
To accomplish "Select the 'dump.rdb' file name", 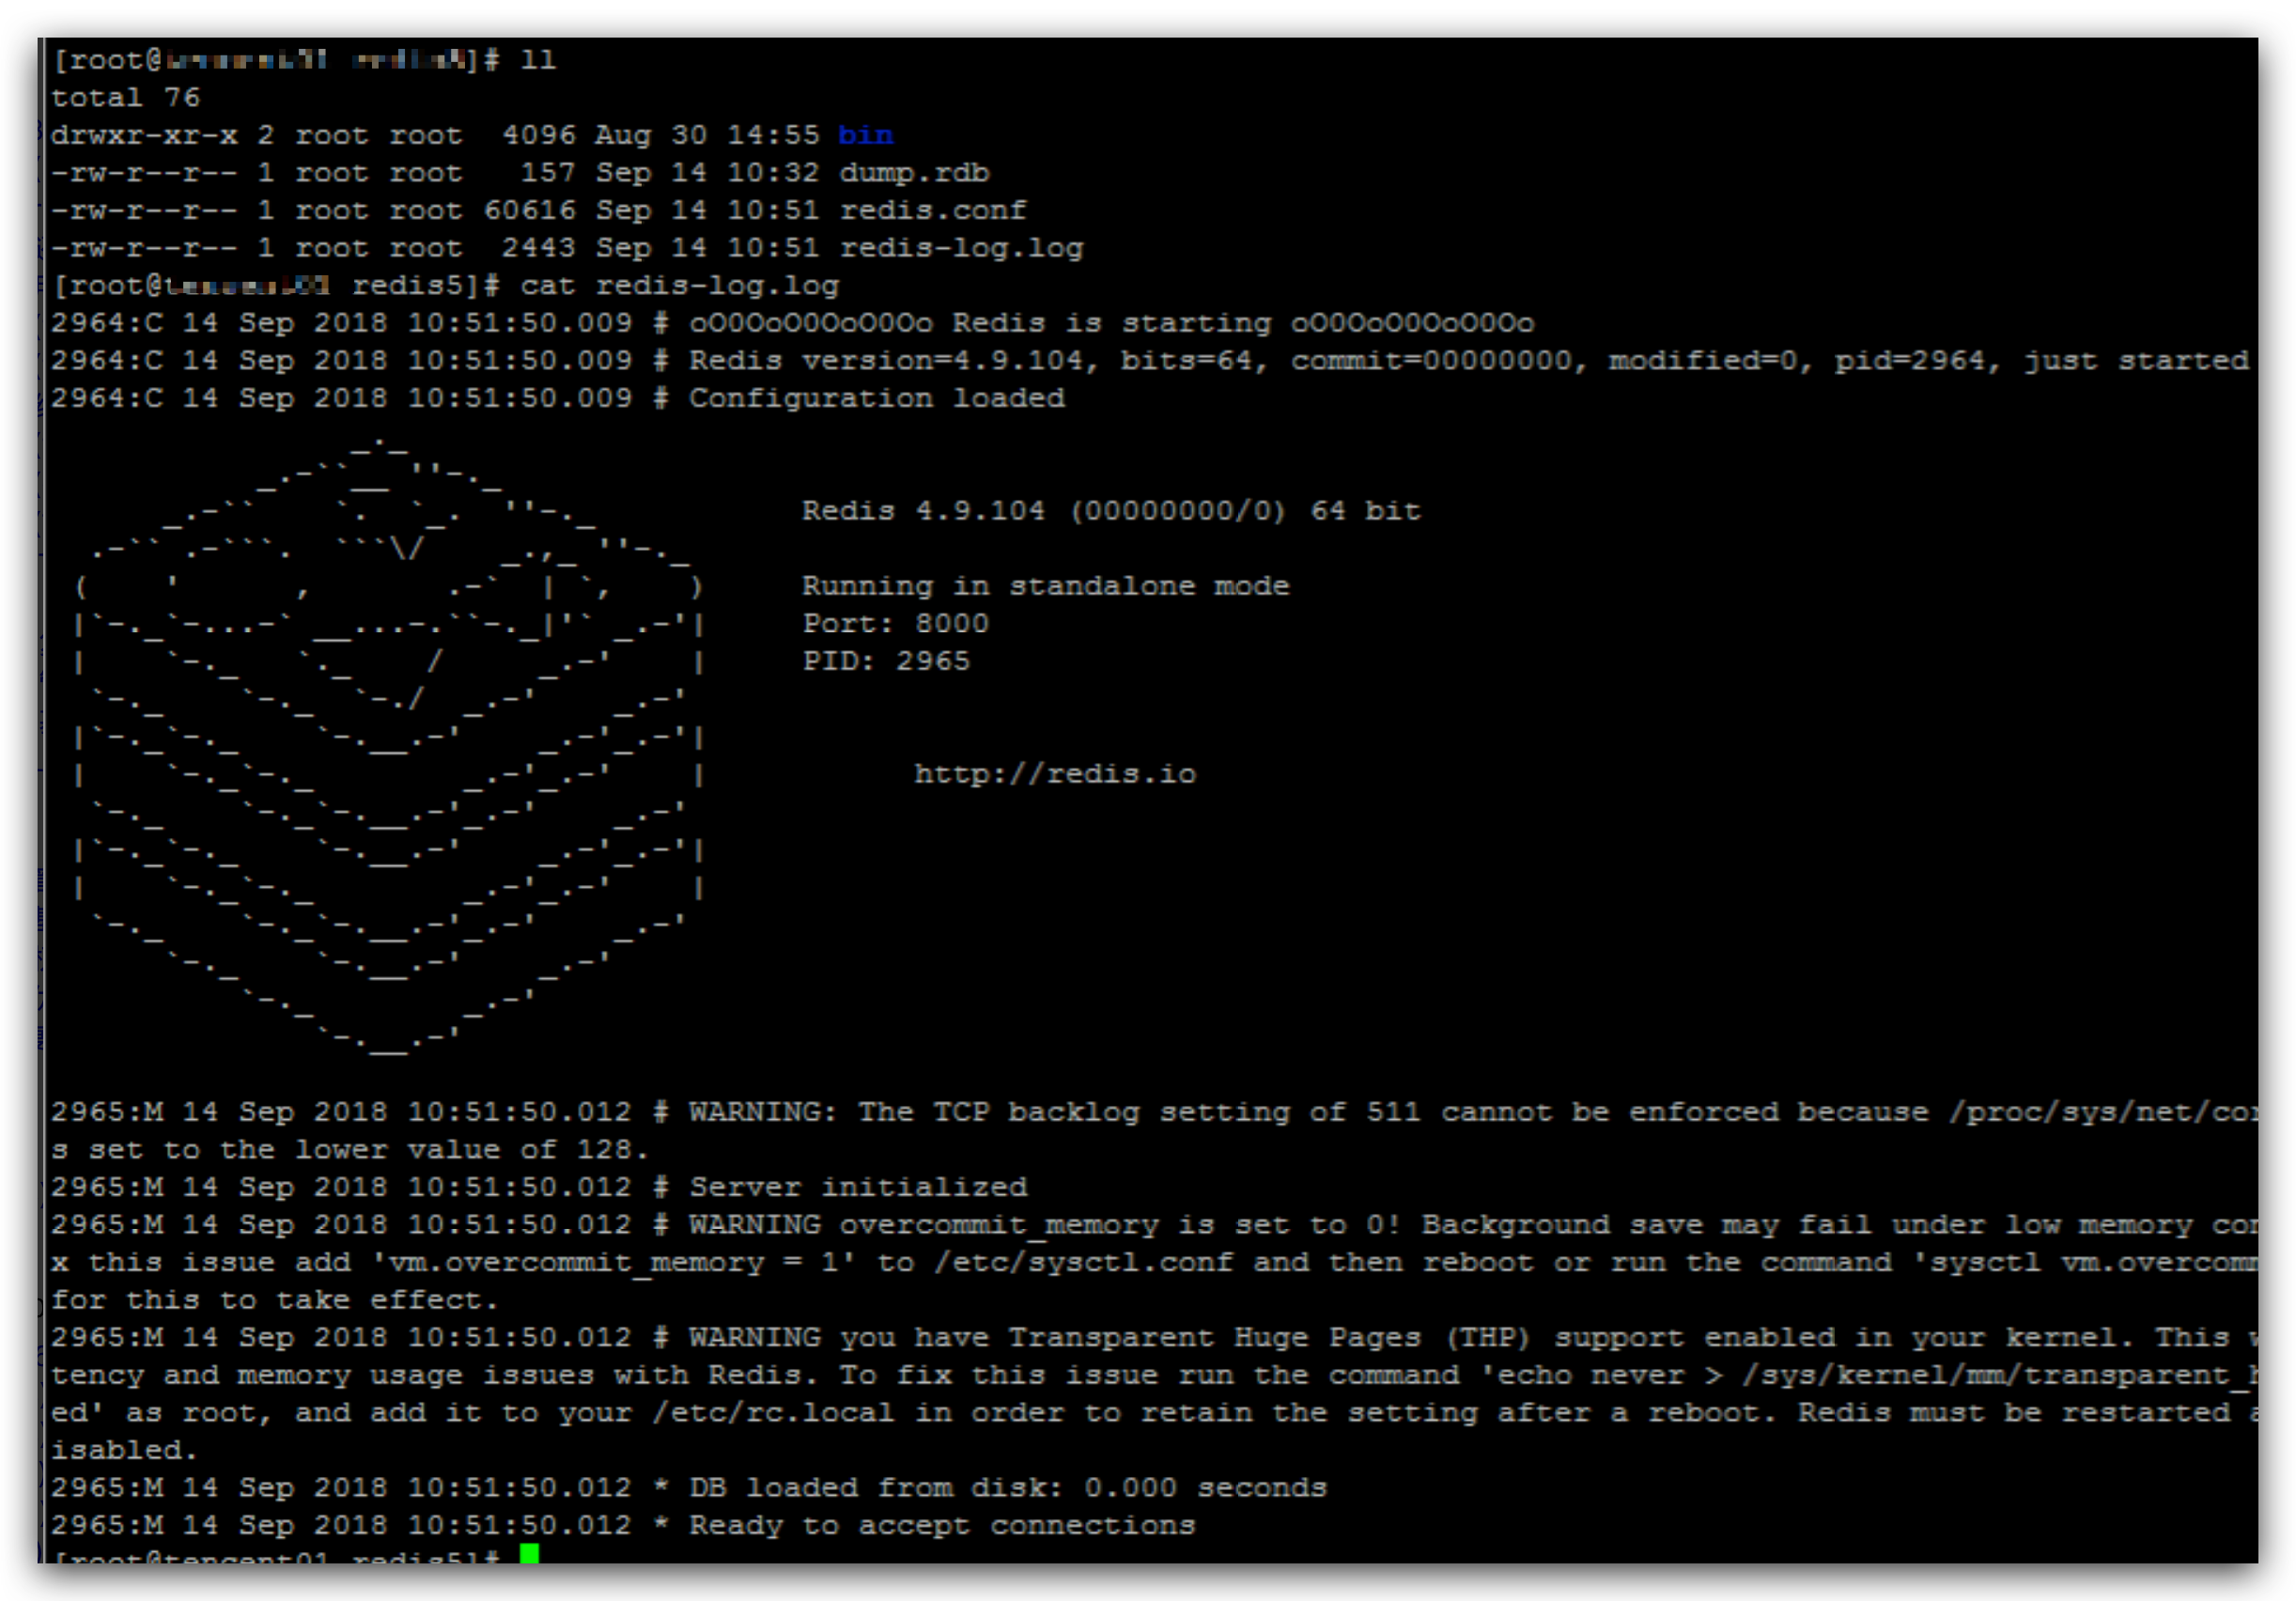I will pyautogui.click(x=913, y=173).
